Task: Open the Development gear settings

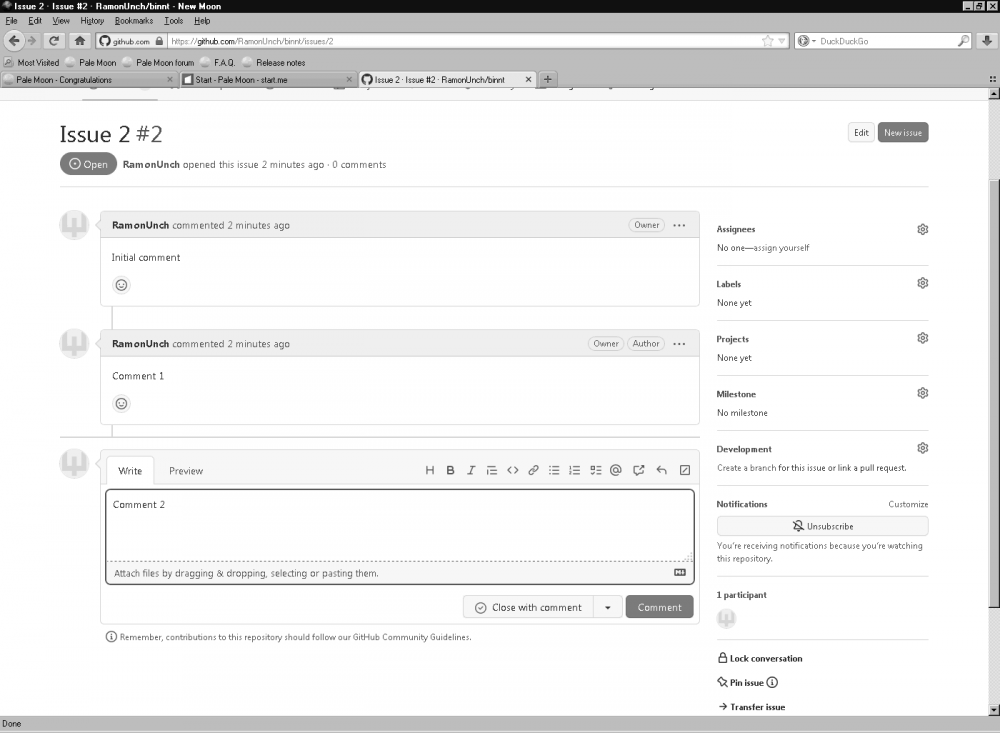Action: [922, 448]
